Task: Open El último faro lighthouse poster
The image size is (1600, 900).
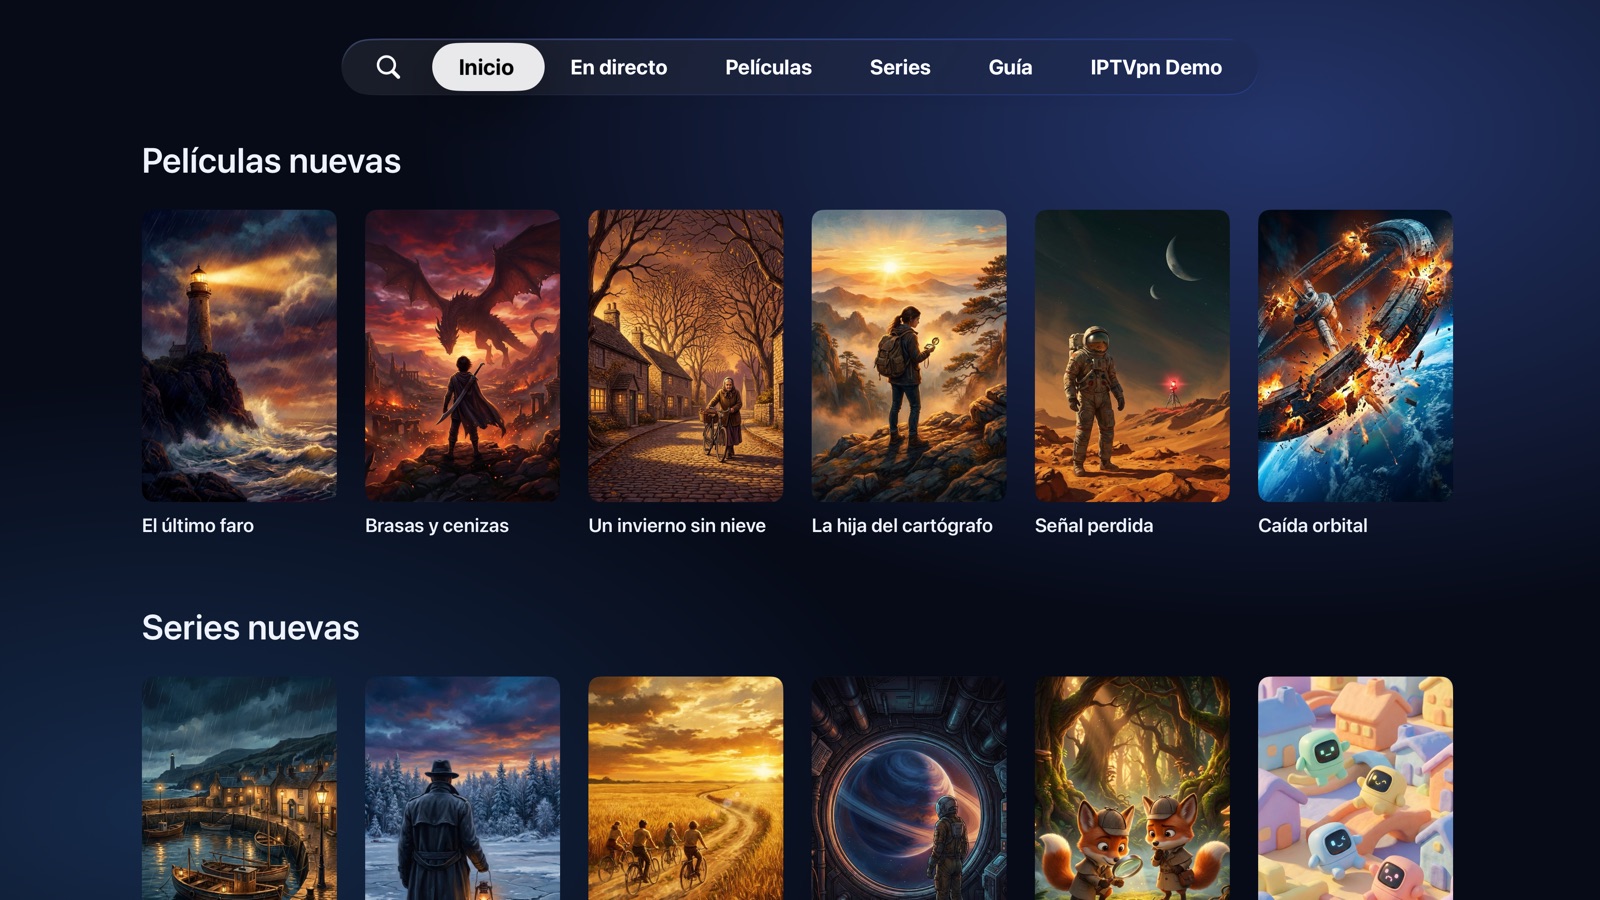Action: (239, 356)
